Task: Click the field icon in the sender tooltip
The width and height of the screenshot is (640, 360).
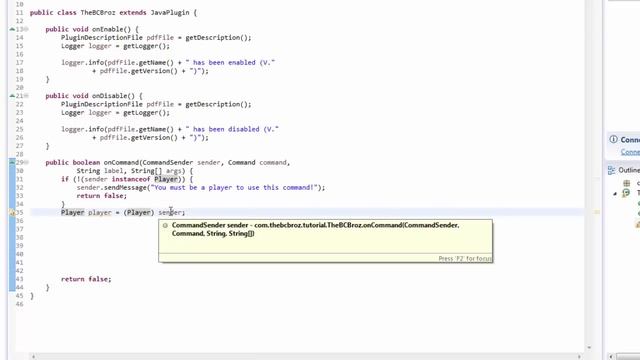Action: 165,225
